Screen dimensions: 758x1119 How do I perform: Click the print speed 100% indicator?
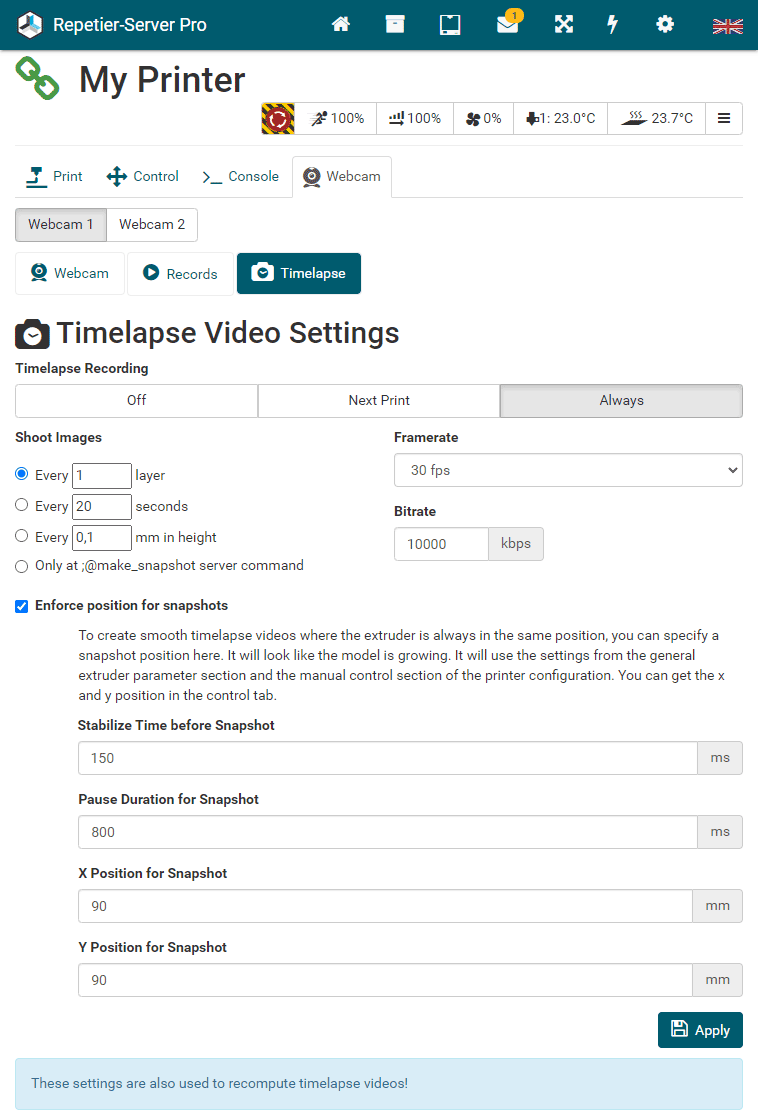pos(337,118)
